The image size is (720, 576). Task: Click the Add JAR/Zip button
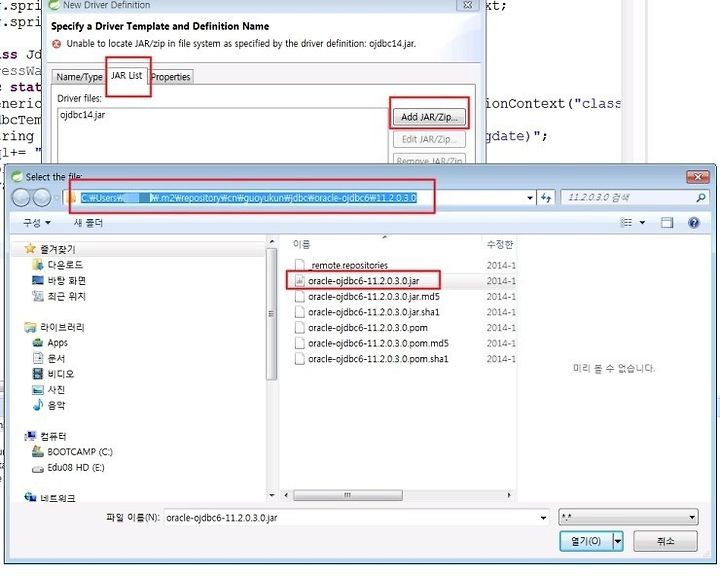tap(429, 117)
